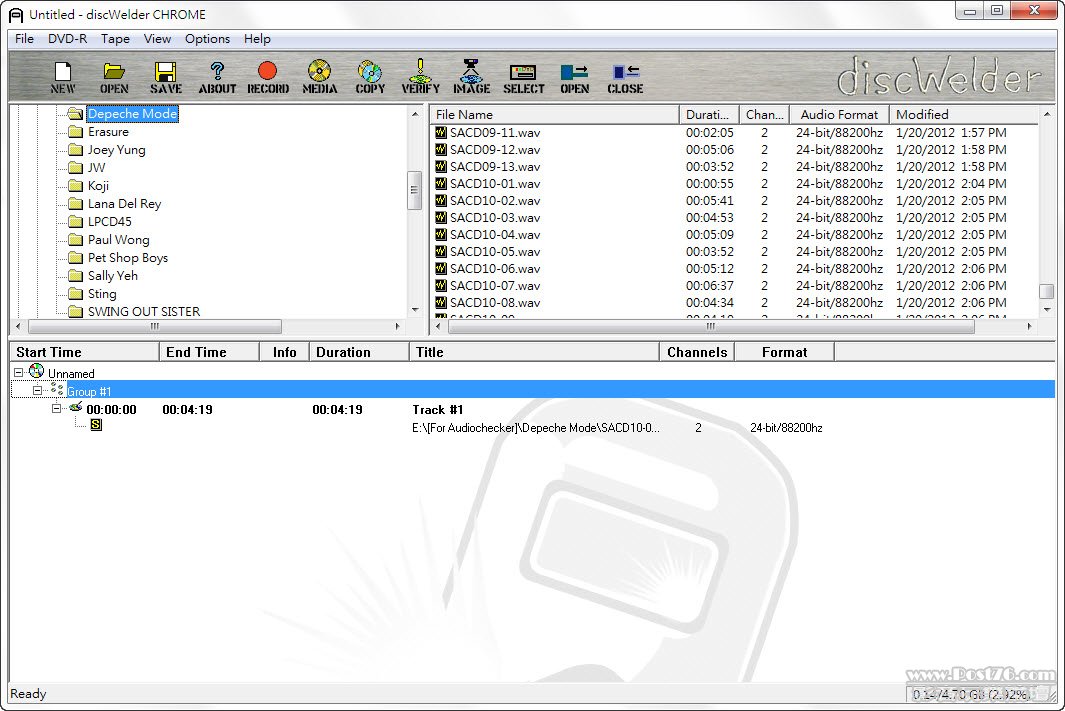The image size is (1065, 711).
Task: Click the wav icon beside SACD09-11.wav
Action: tap(441, 132)
